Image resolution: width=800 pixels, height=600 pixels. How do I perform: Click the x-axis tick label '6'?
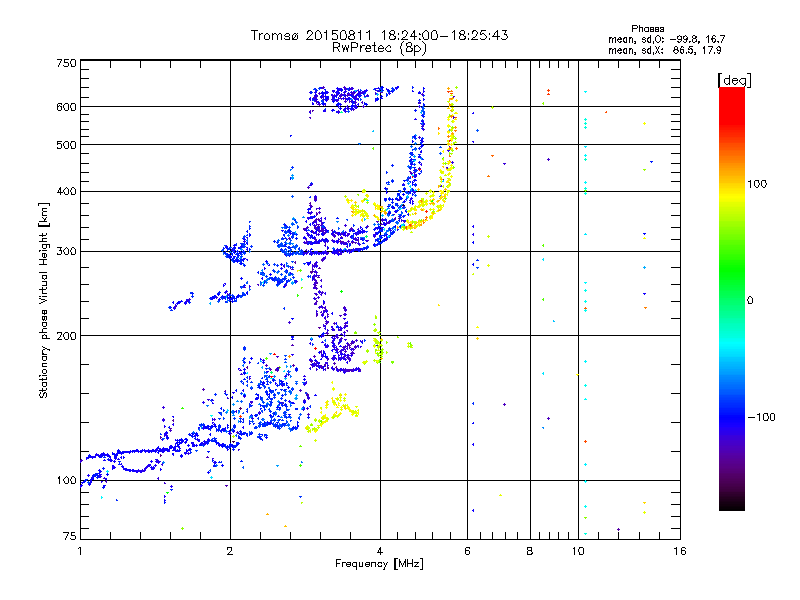pyautogui.click(x=467, y=551)
